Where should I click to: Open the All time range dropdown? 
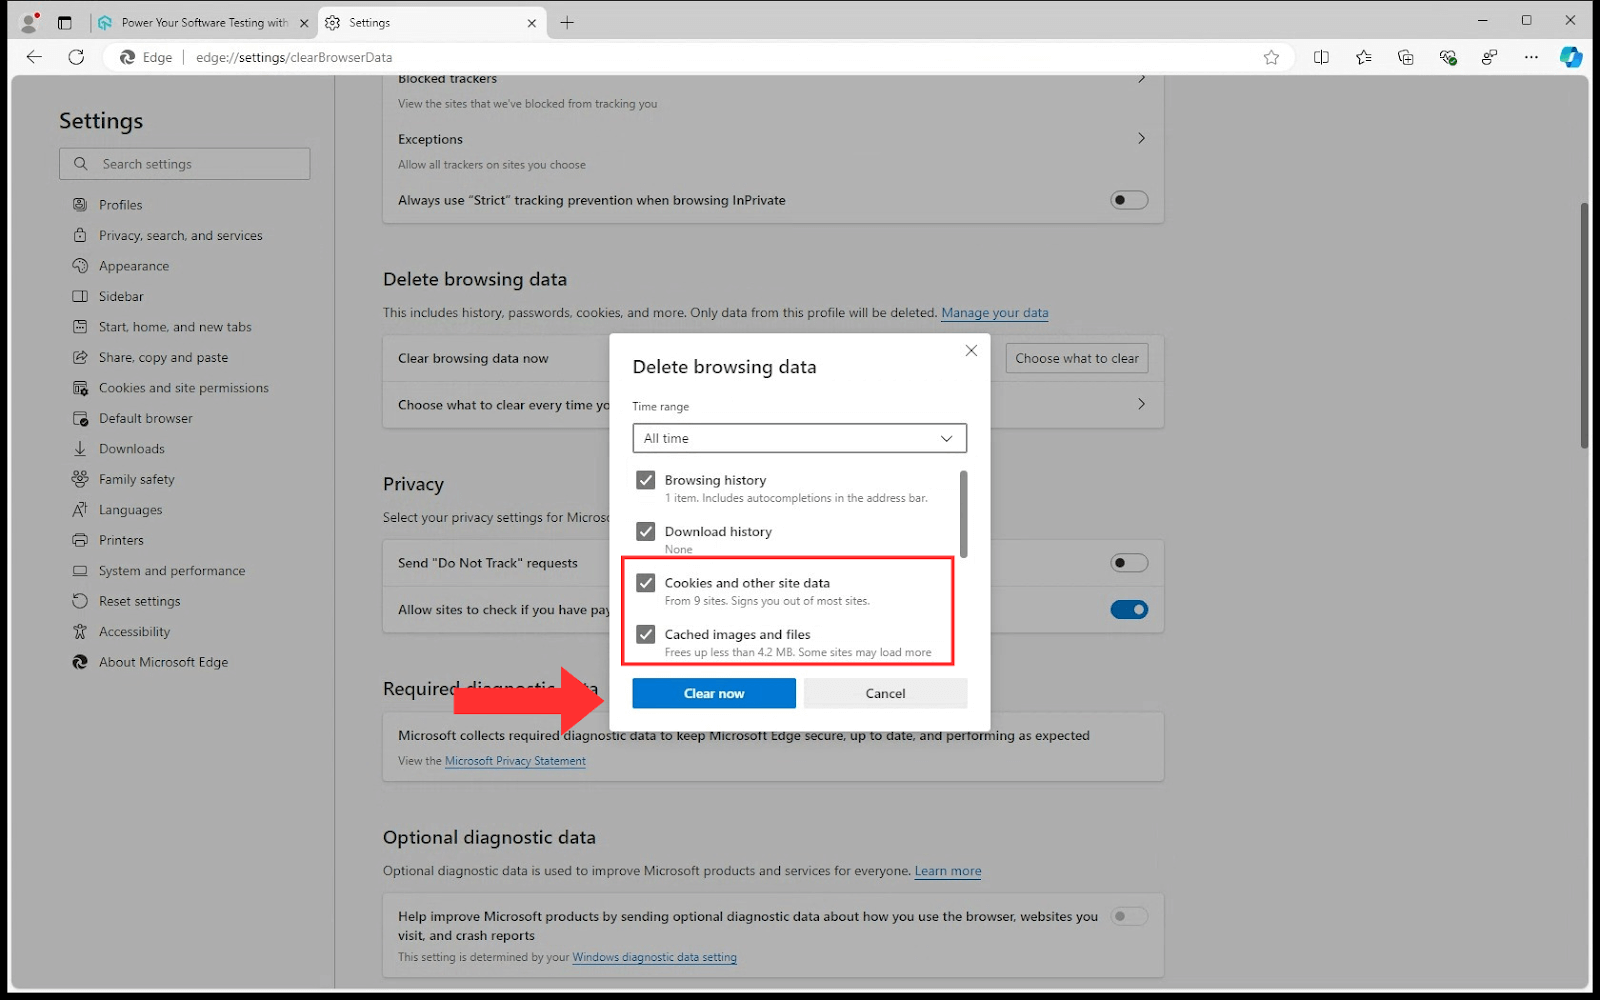(798, 438)
